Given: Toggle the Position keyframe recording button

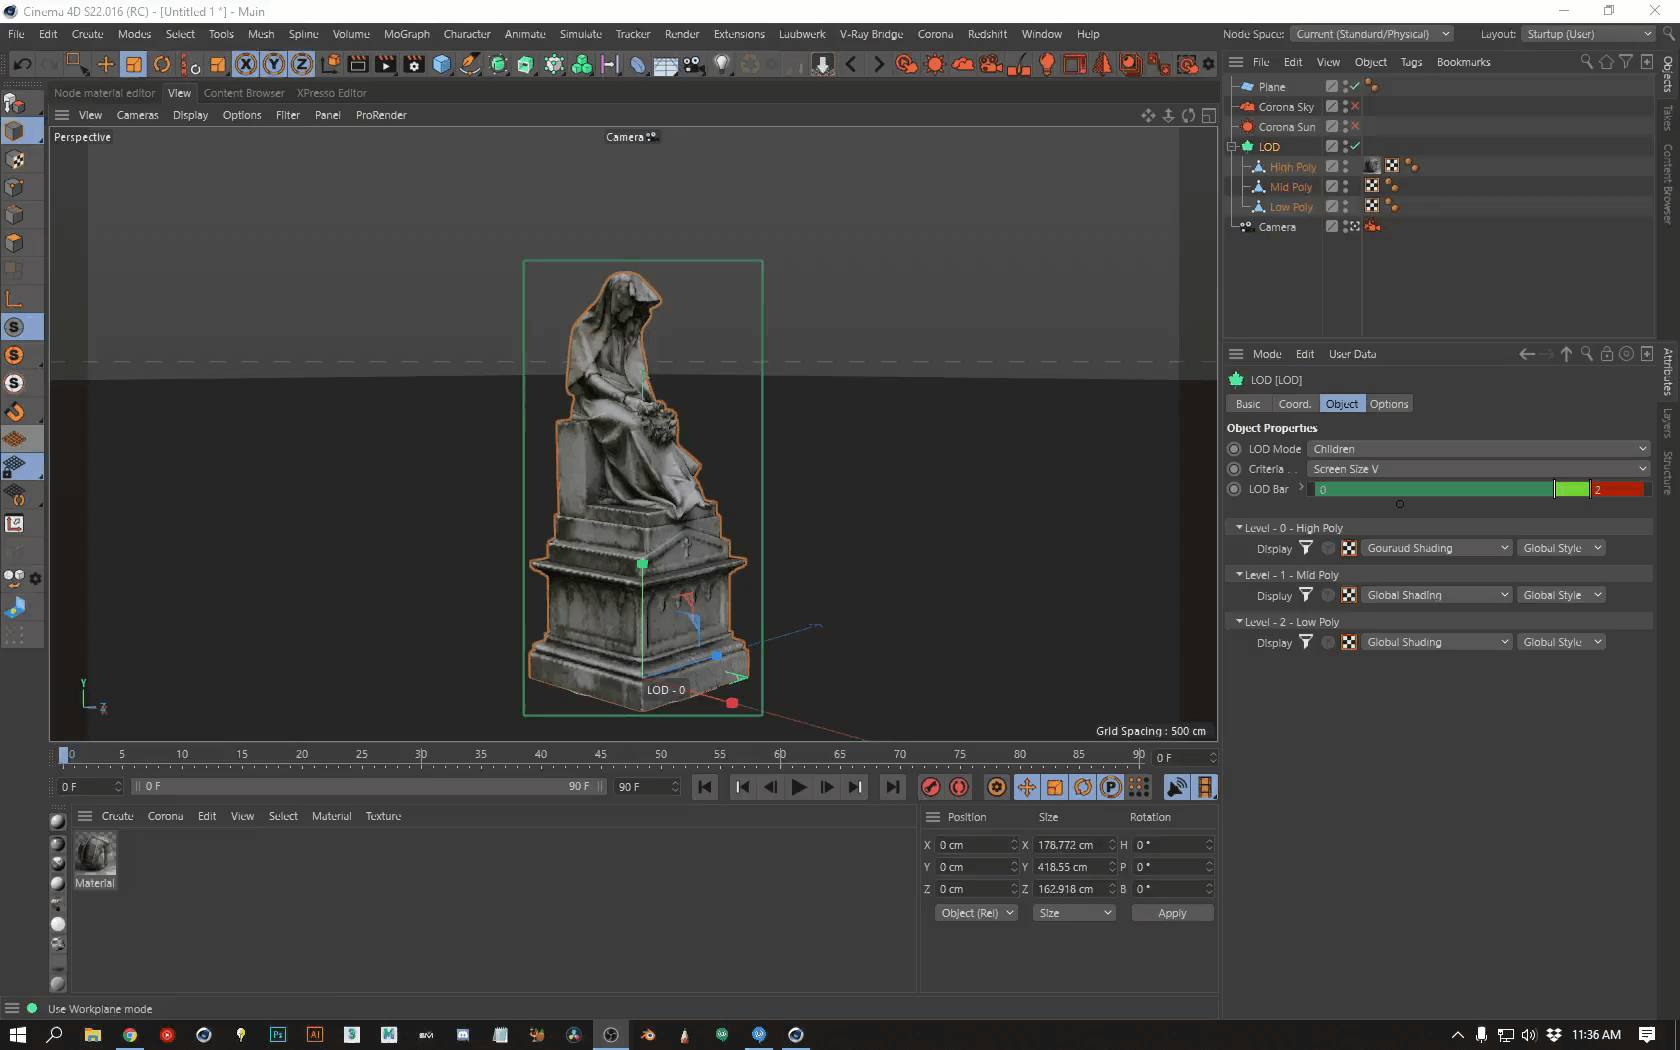Looking at the screenshot, I should point(1027,787).
